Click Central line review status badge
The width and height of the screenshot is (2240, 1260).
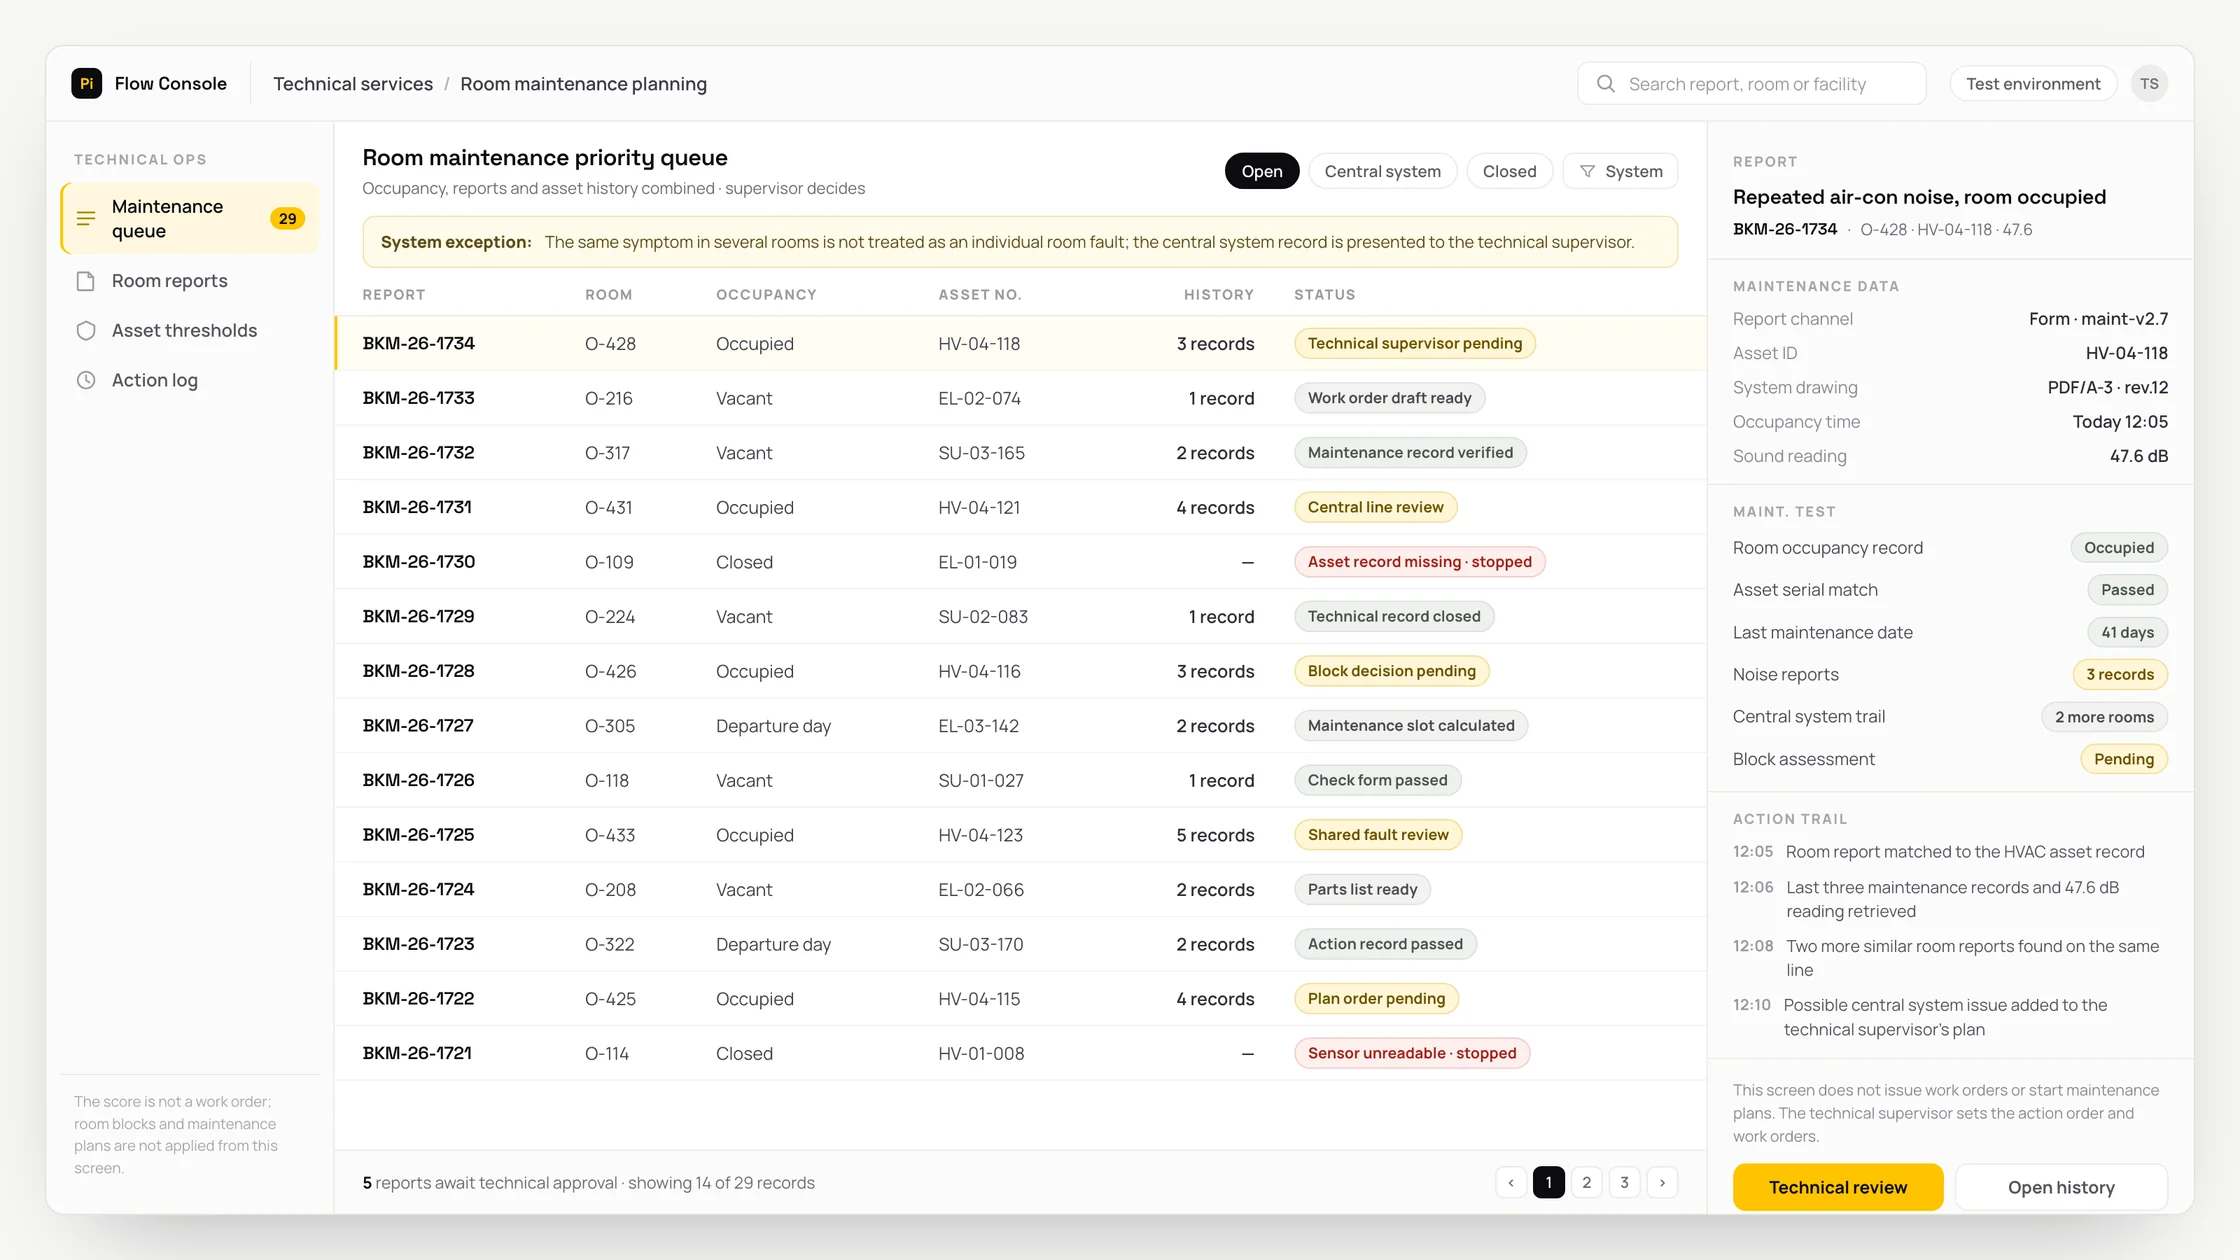(x=1375, y=507)
